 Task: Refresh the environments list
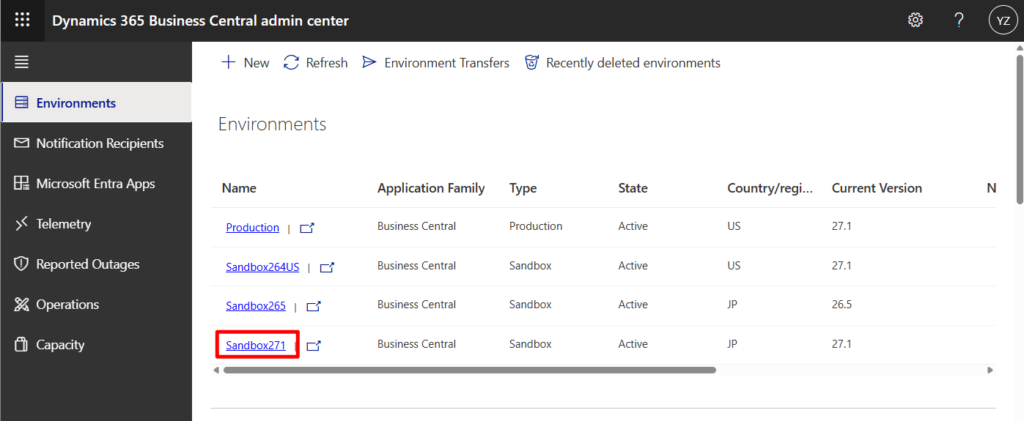(316, 63)
